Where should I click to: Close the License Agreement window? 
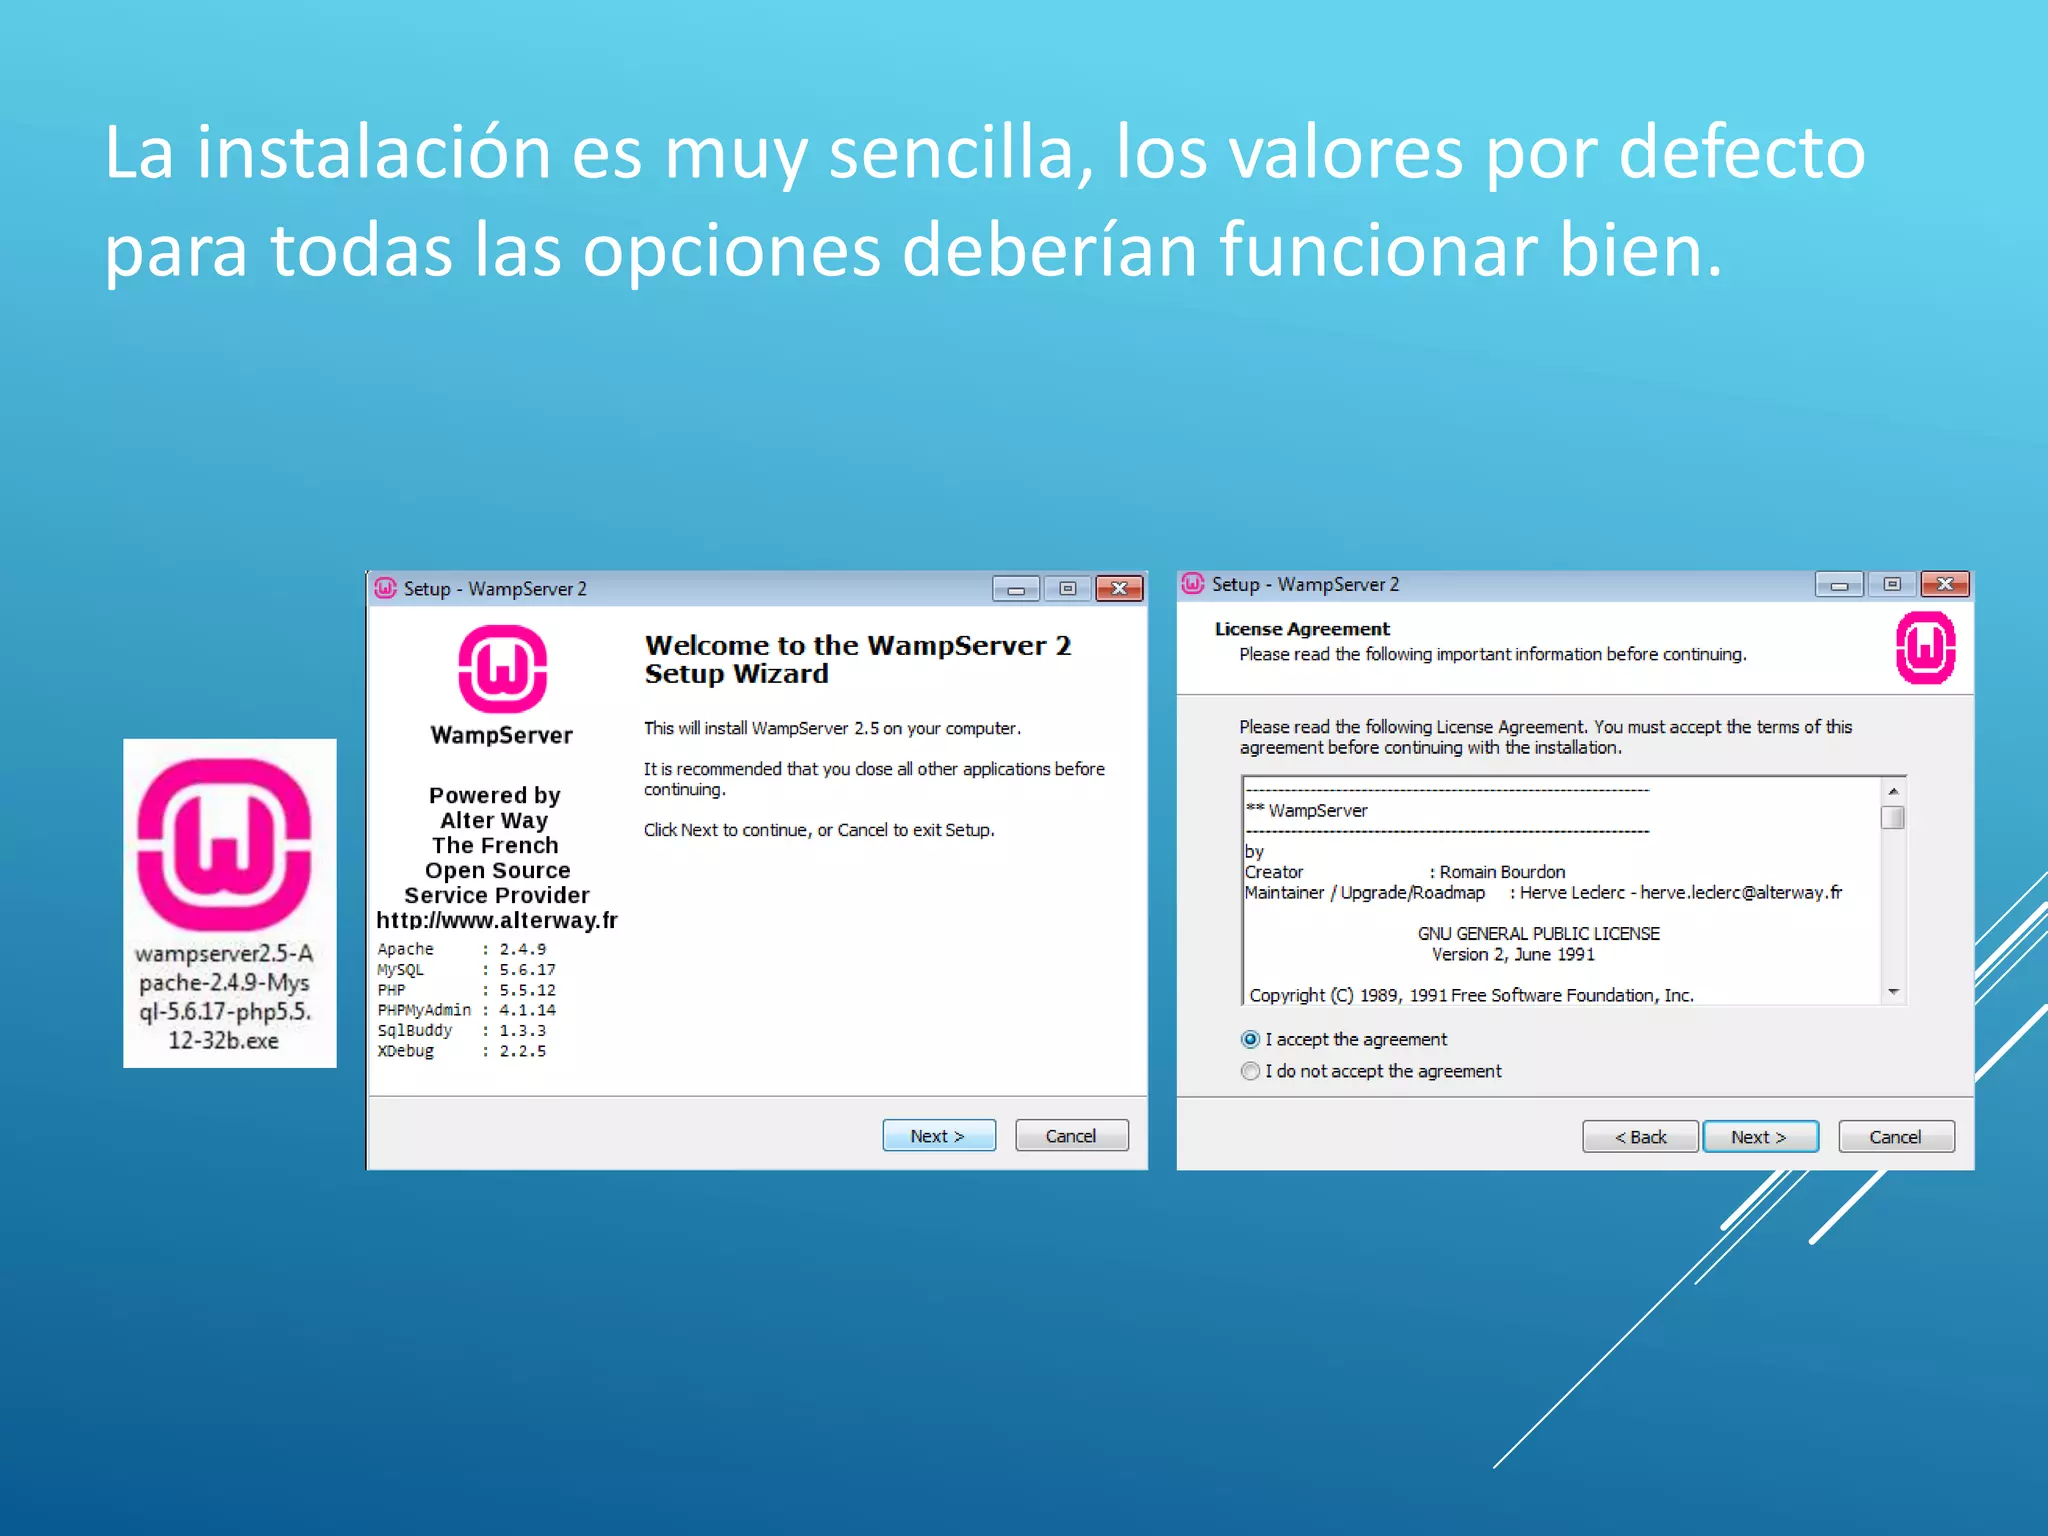coord(1945,584)
